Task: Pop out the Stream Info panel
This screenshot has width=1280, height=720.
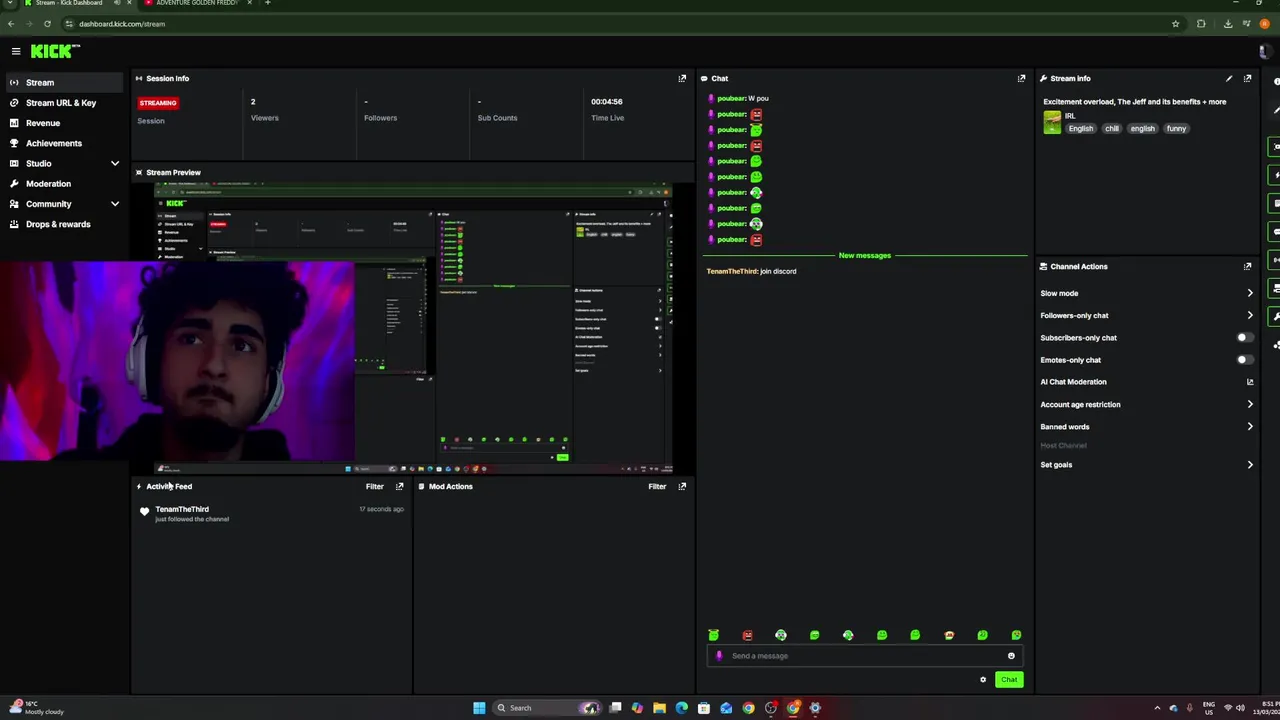Action: pyautogui.click(x=1247, y=78)
